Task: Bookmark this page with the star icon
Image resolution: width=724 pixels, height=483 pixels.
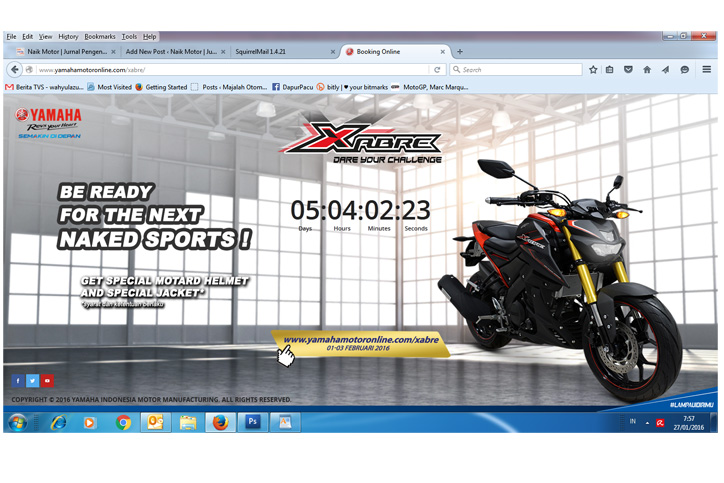Action: click(x=593, y=70)
